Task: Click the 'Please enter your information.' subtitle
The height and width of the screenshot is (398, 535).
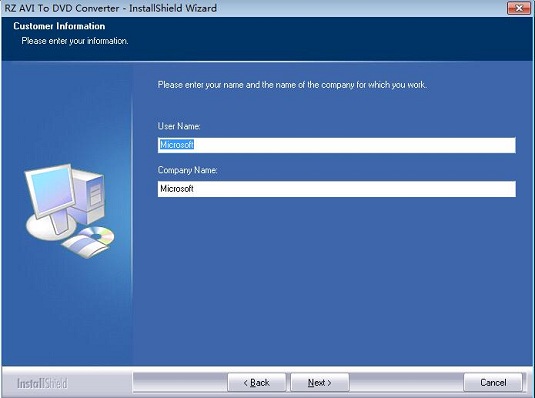Action: [x=75, y=41]
